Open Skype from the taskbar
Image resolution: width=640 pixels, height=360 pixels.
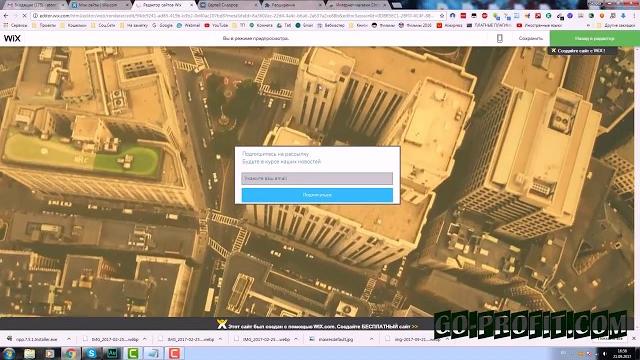[91, 353]
